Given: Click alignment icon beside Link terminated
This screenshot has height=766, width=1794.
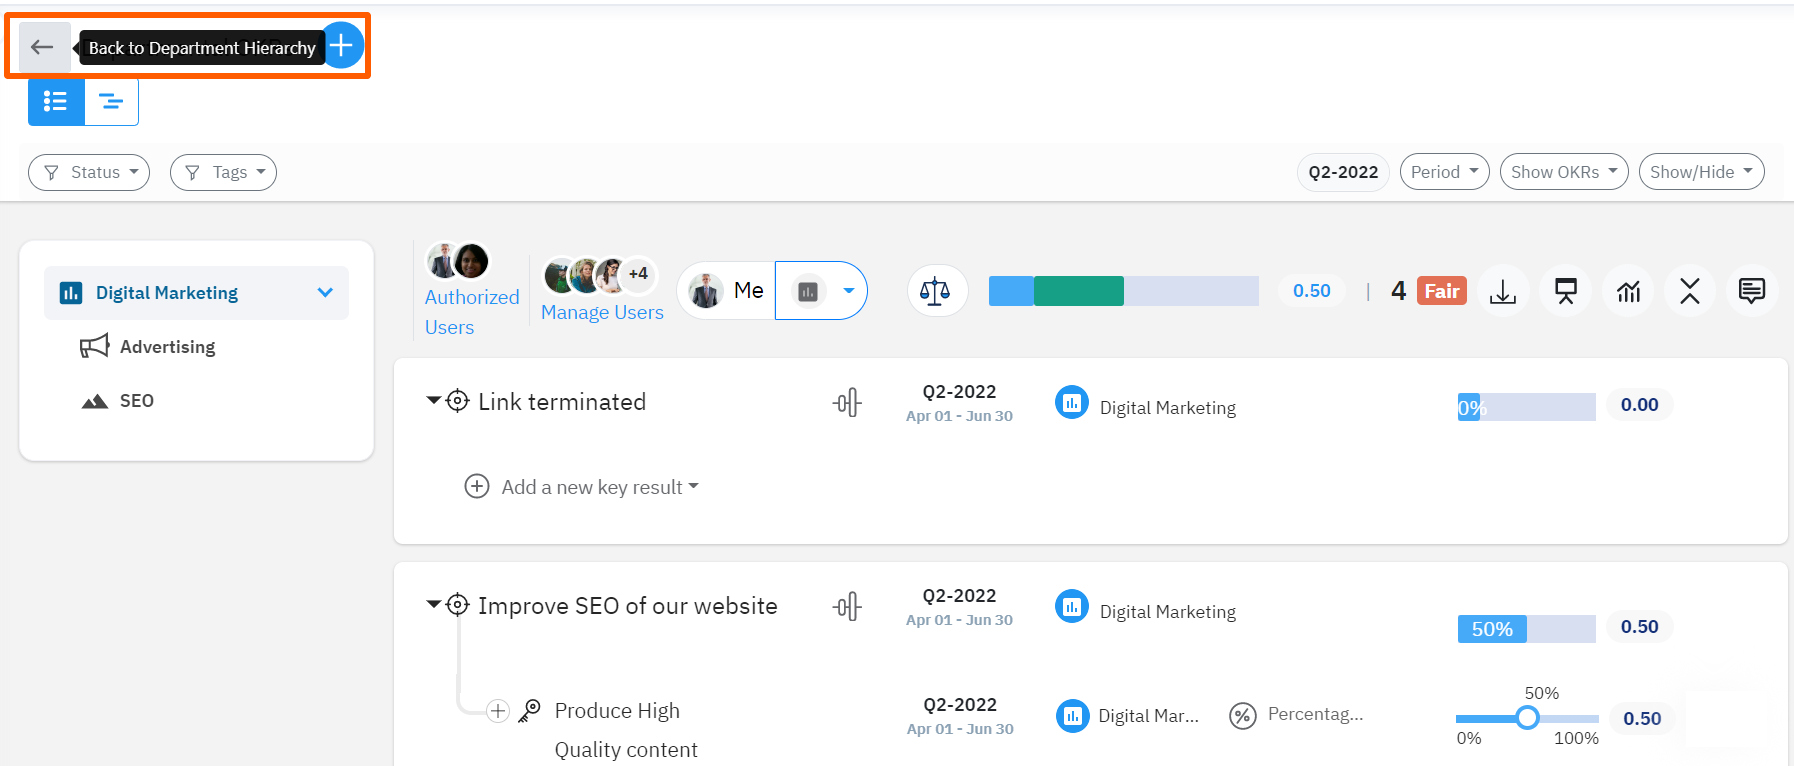Looking at the screenshot, I should click(846, 403).
